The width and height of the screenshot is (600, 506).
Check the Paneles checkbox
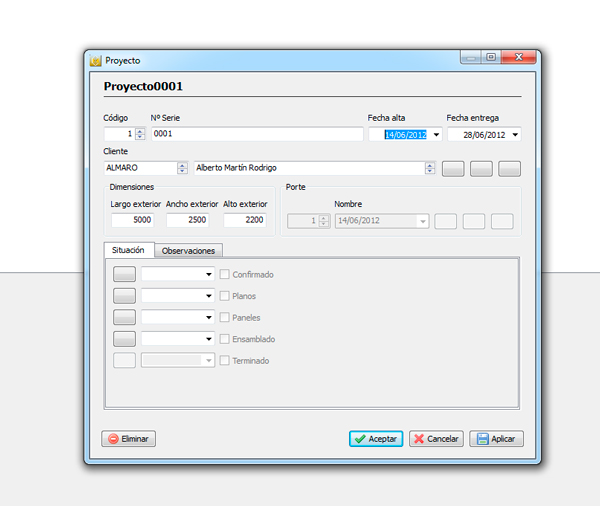point(225,317)
